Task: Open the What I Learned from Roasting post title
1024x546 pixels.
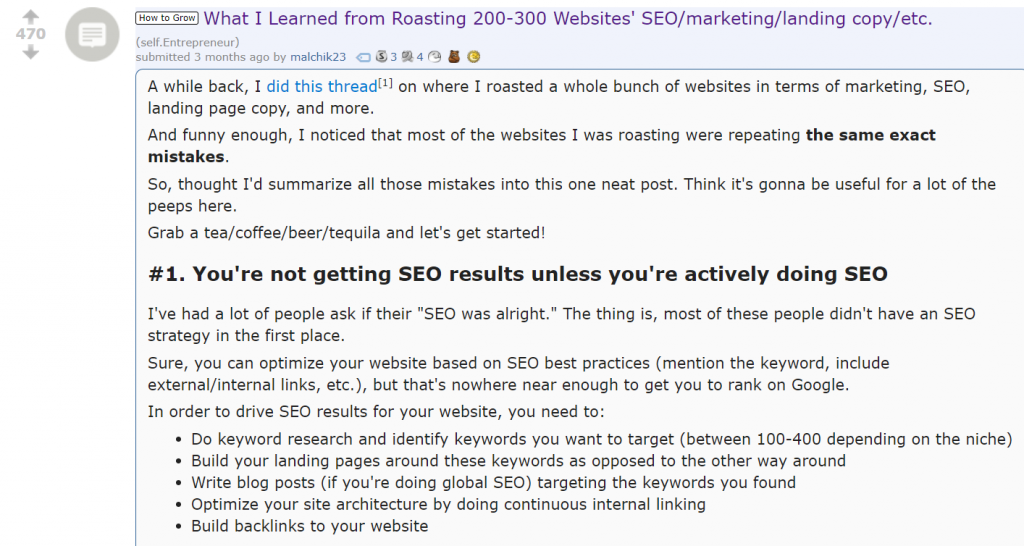Action: [568, 18]
